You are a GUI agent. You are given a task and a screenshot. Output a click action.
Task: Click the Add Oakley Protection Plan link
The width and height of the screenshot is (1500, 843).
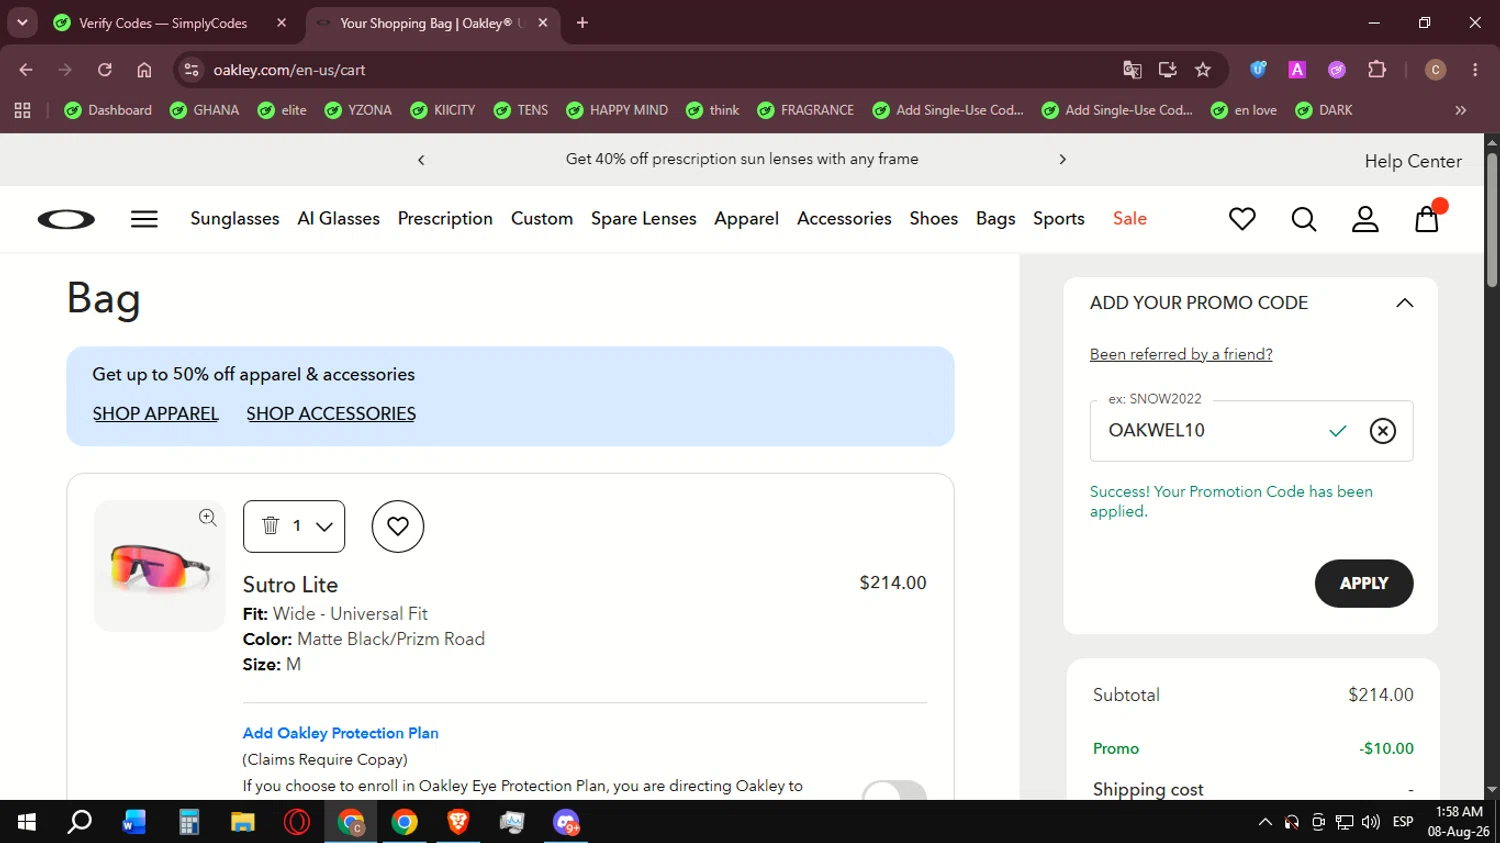[340, 733]
